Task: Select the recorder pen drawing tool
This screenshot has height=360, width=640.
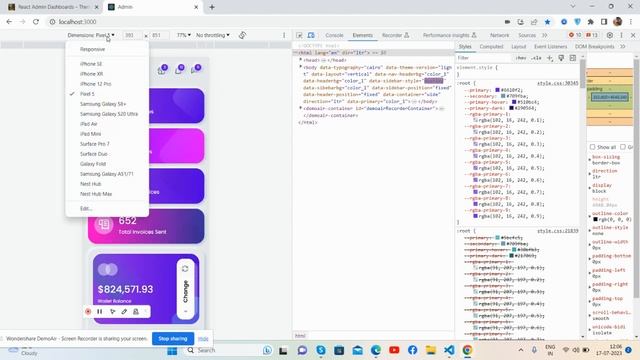Action: 124,311
